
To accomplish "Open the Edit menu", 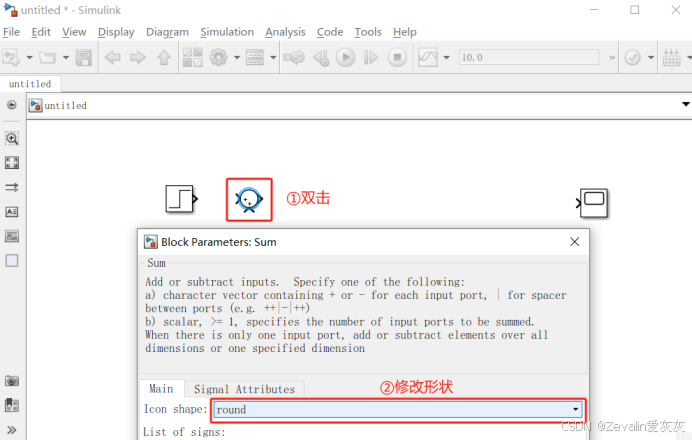I will [x=41, y=32].
